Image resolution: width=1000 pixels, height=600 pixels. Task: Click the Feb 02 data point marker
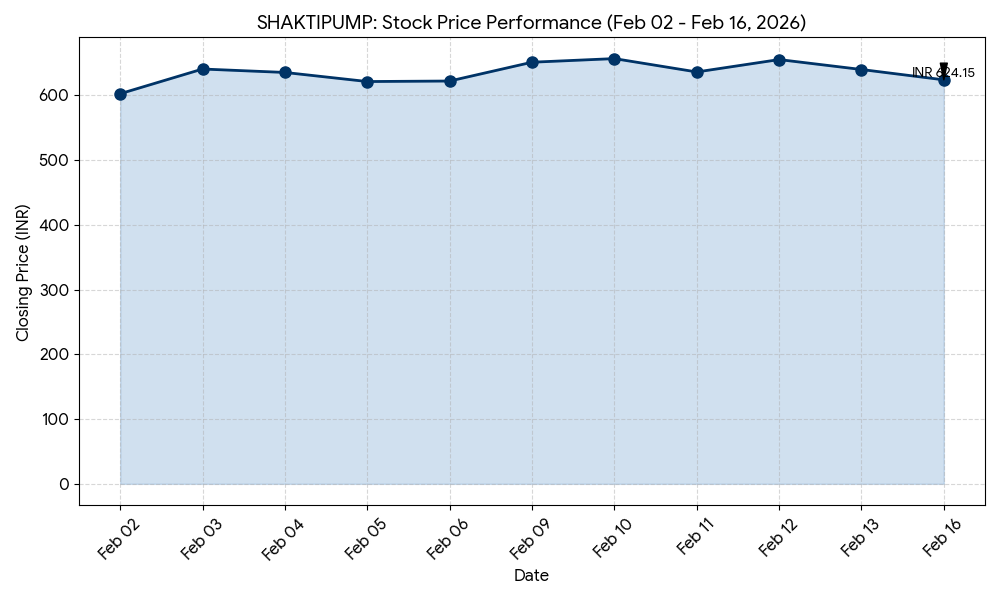pos(120,94)
